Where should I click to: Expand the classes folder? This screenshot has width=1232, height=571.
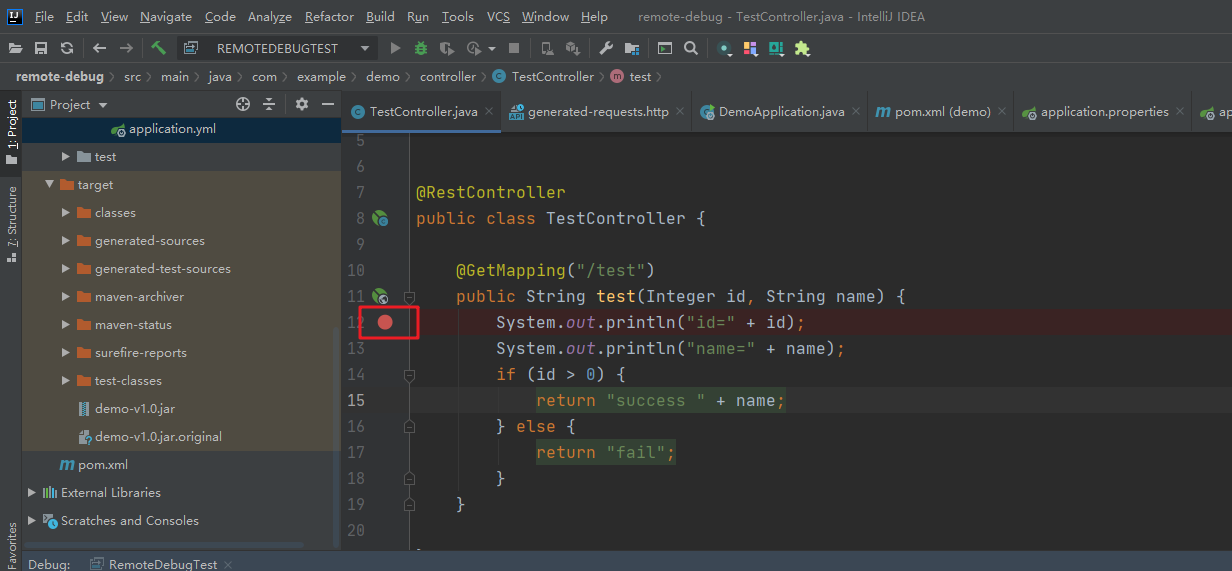click(x=65, y=213)
